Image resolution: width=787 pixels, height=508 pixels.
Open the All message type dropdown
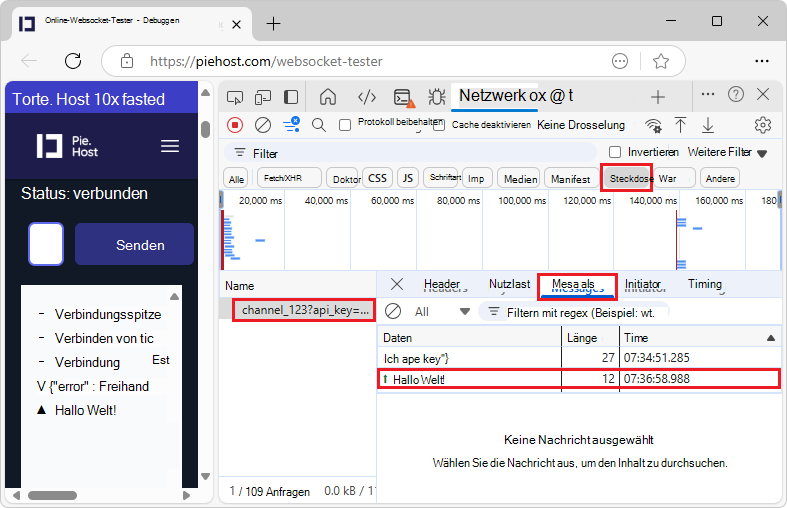[x=440, y=311]
